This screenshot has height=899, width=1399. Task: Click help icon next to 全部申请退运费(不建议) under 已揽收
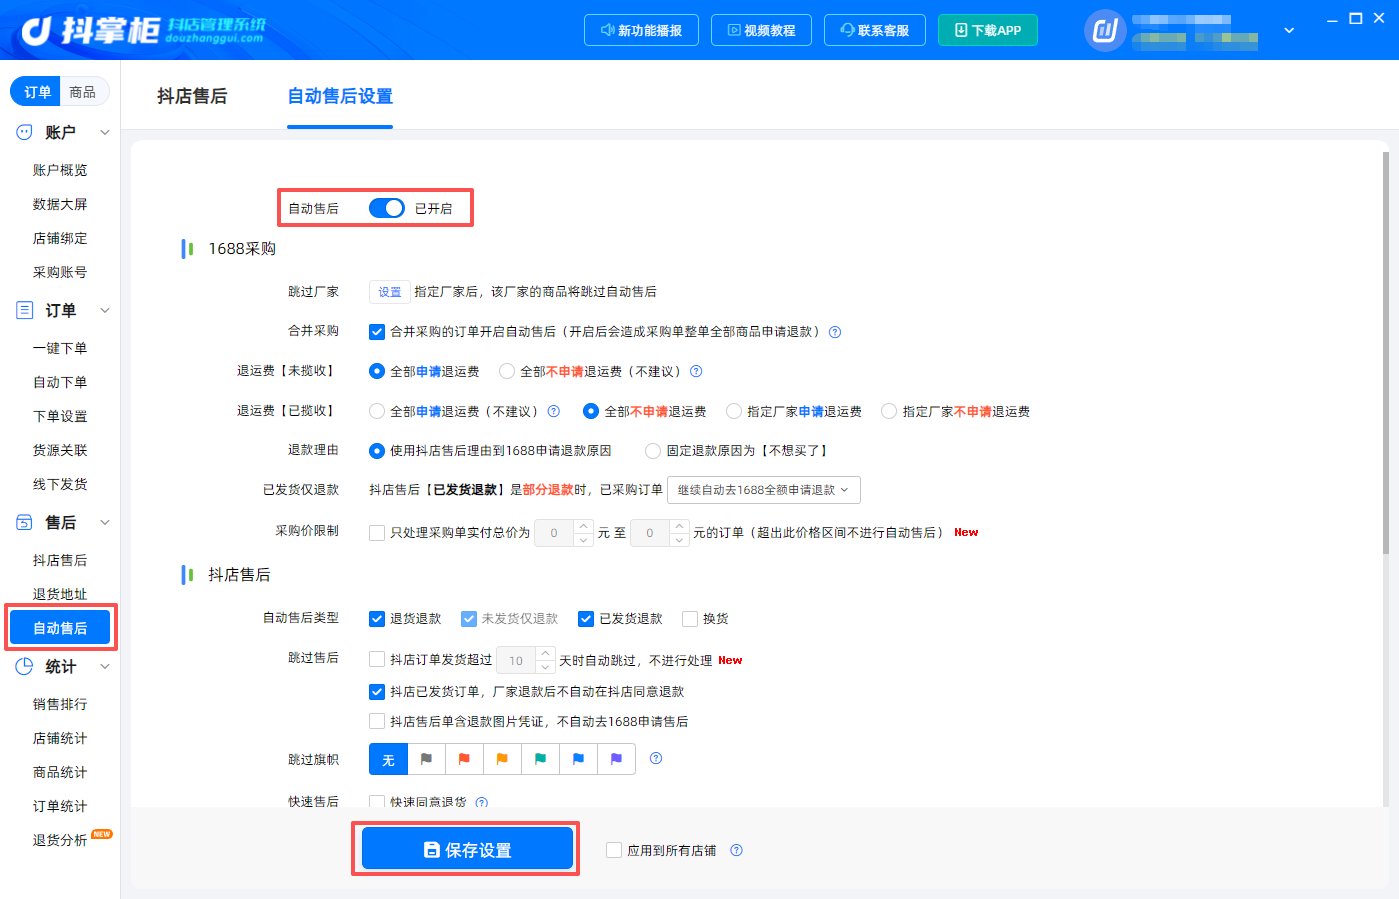[x=554, y=411]
